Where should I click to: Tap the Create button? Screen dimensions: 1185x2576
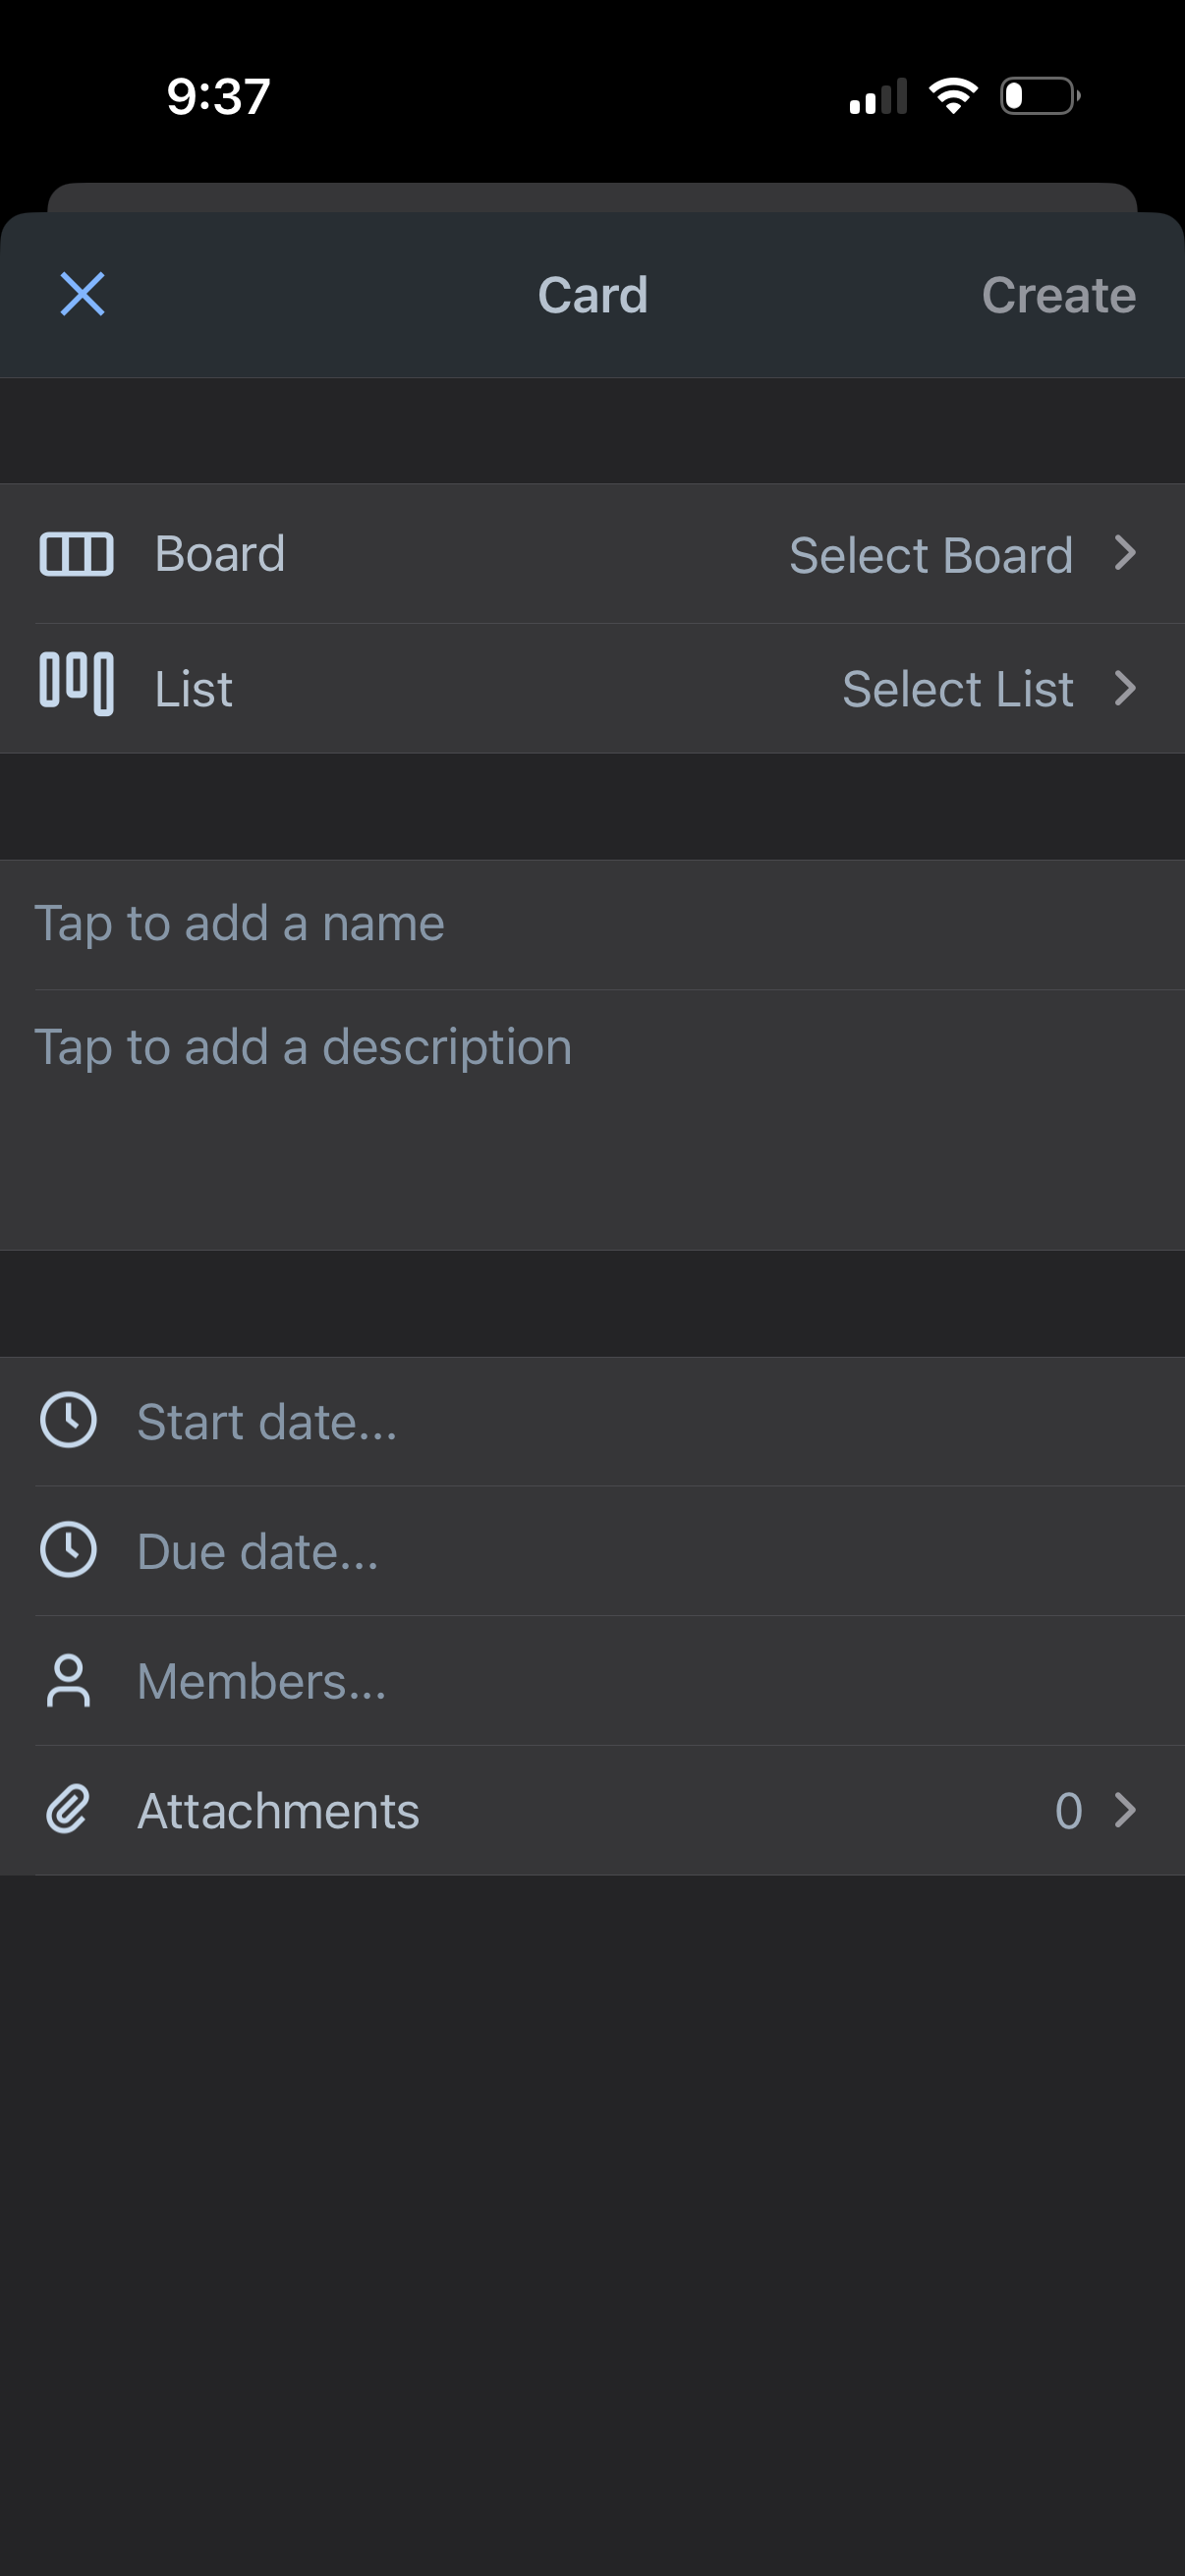[x=1058, y=295]
